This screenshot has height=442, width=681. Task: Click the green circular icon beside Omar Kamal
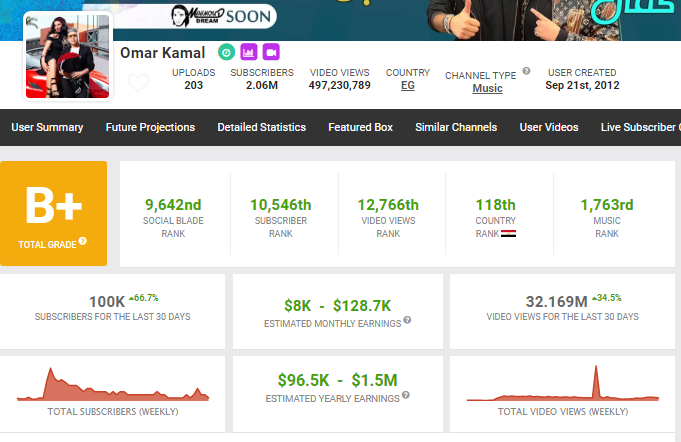(x=227, y=52)
